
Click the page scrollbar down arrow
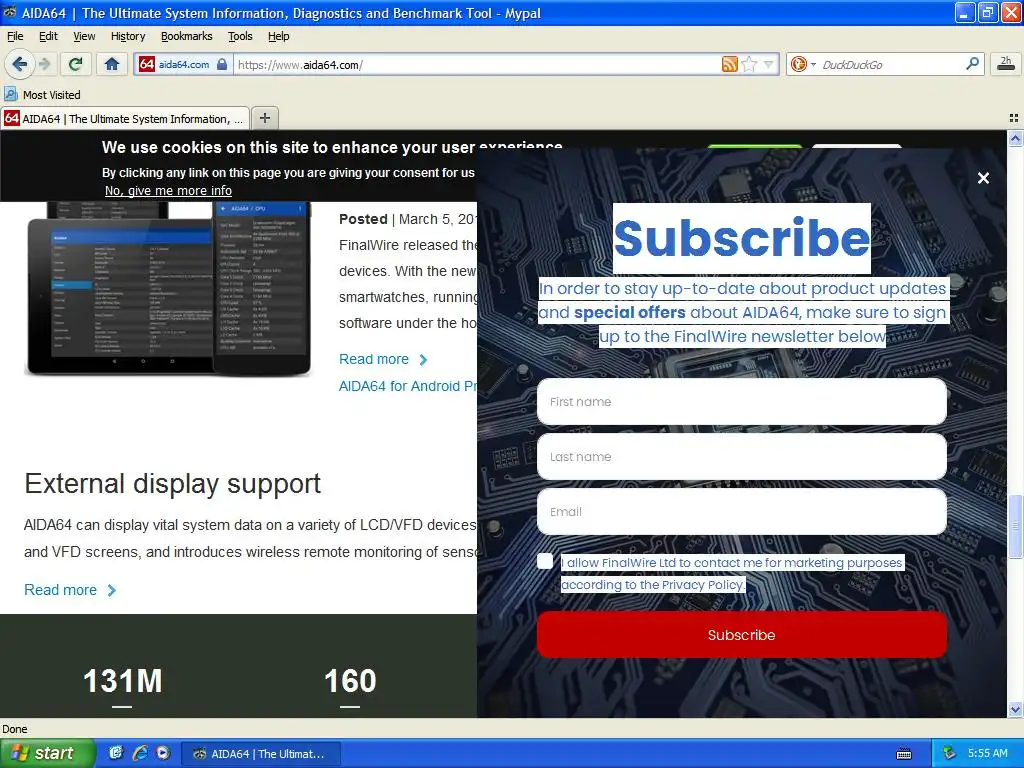click(x=1015, y=709)
